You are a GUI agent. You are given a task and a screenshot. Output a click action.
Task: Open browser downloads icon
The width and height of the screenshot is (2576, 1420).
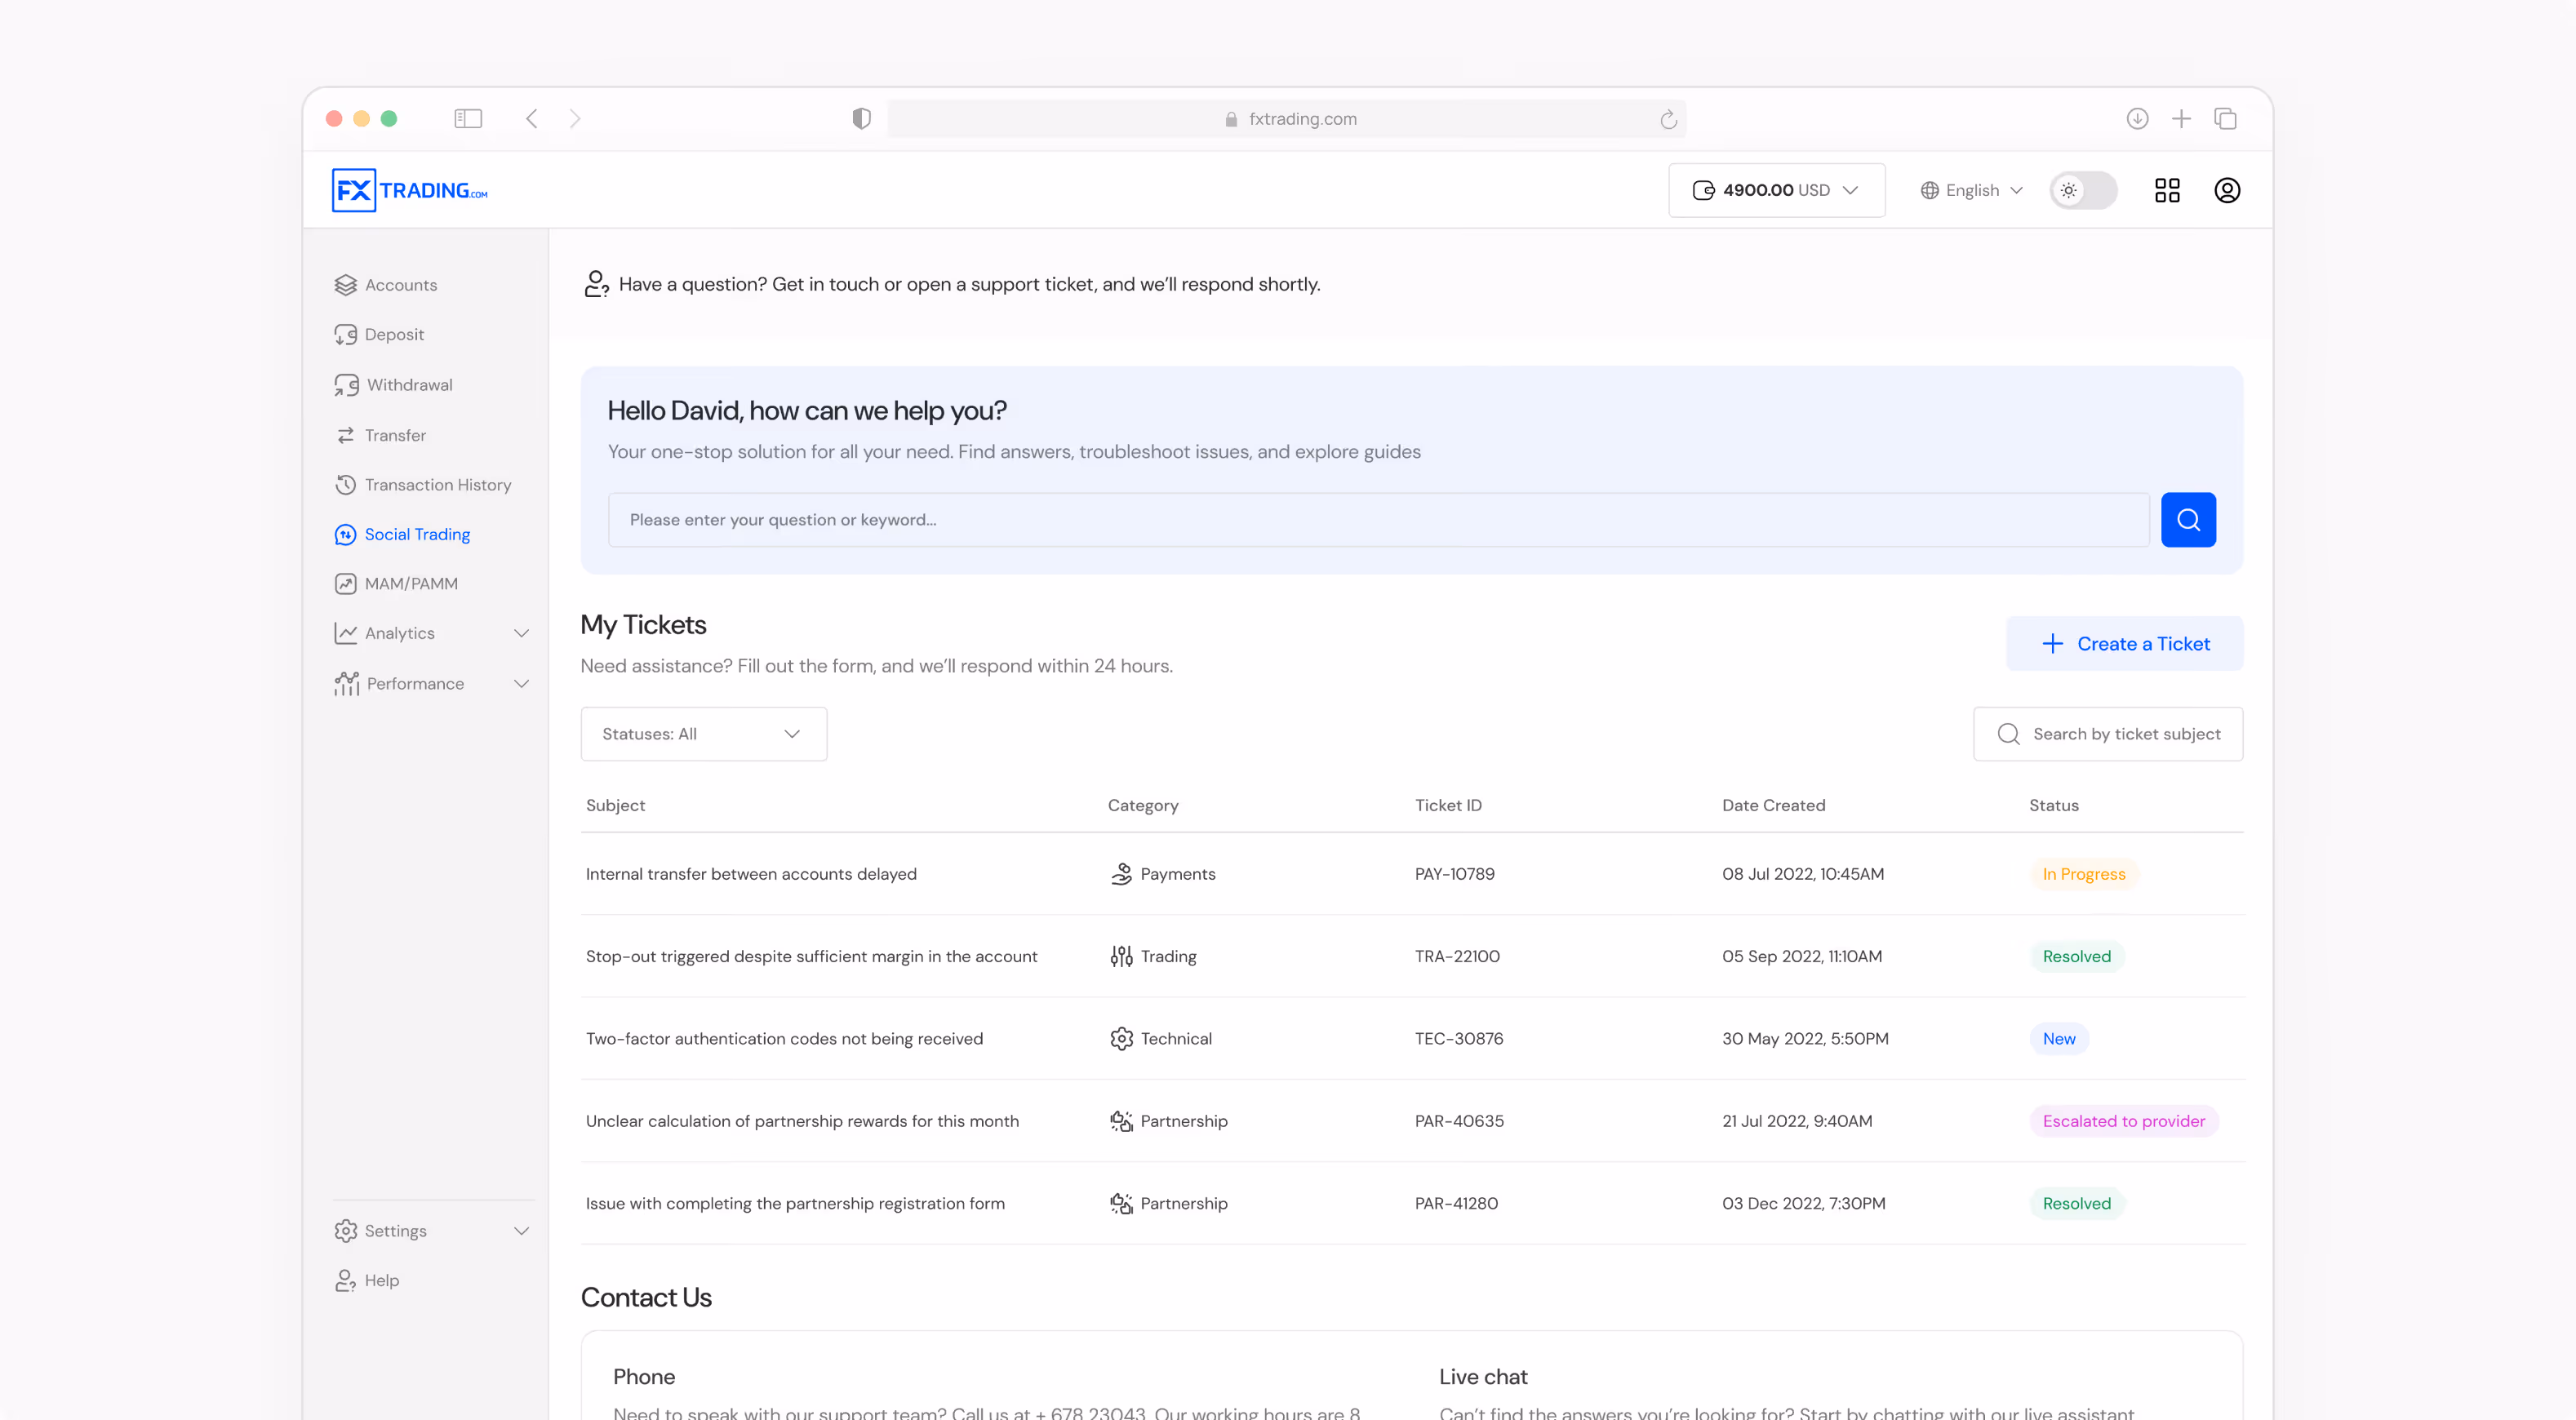(2137, 119)
